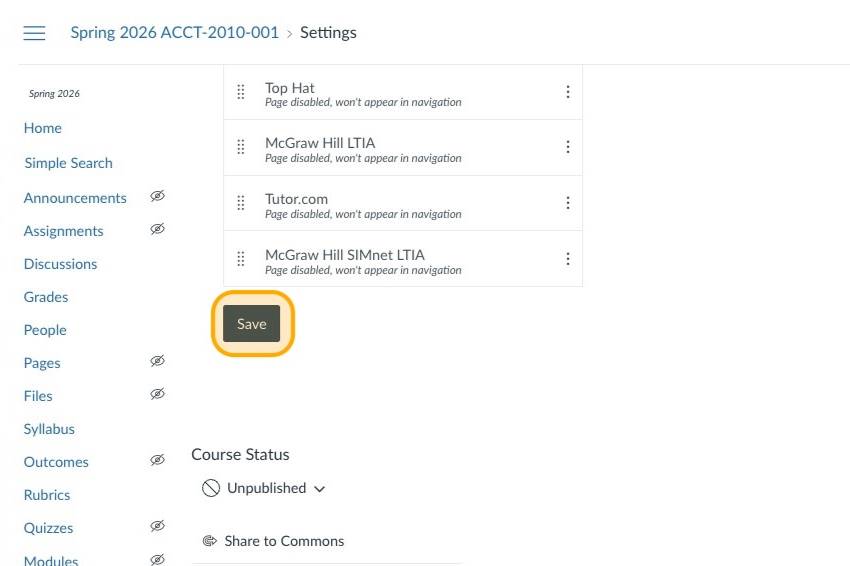
Task: Click the hidden-eye icon beside Assignments
Action: pos(157,229)
